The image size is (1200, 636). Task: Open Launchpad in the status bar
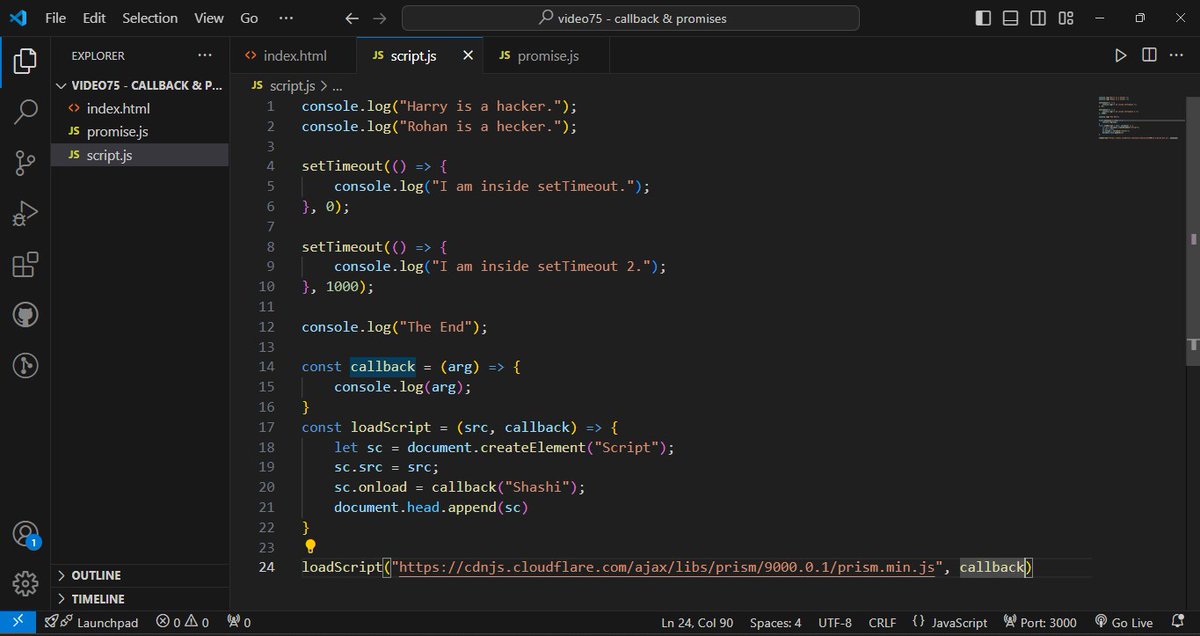tap(92, 622)
